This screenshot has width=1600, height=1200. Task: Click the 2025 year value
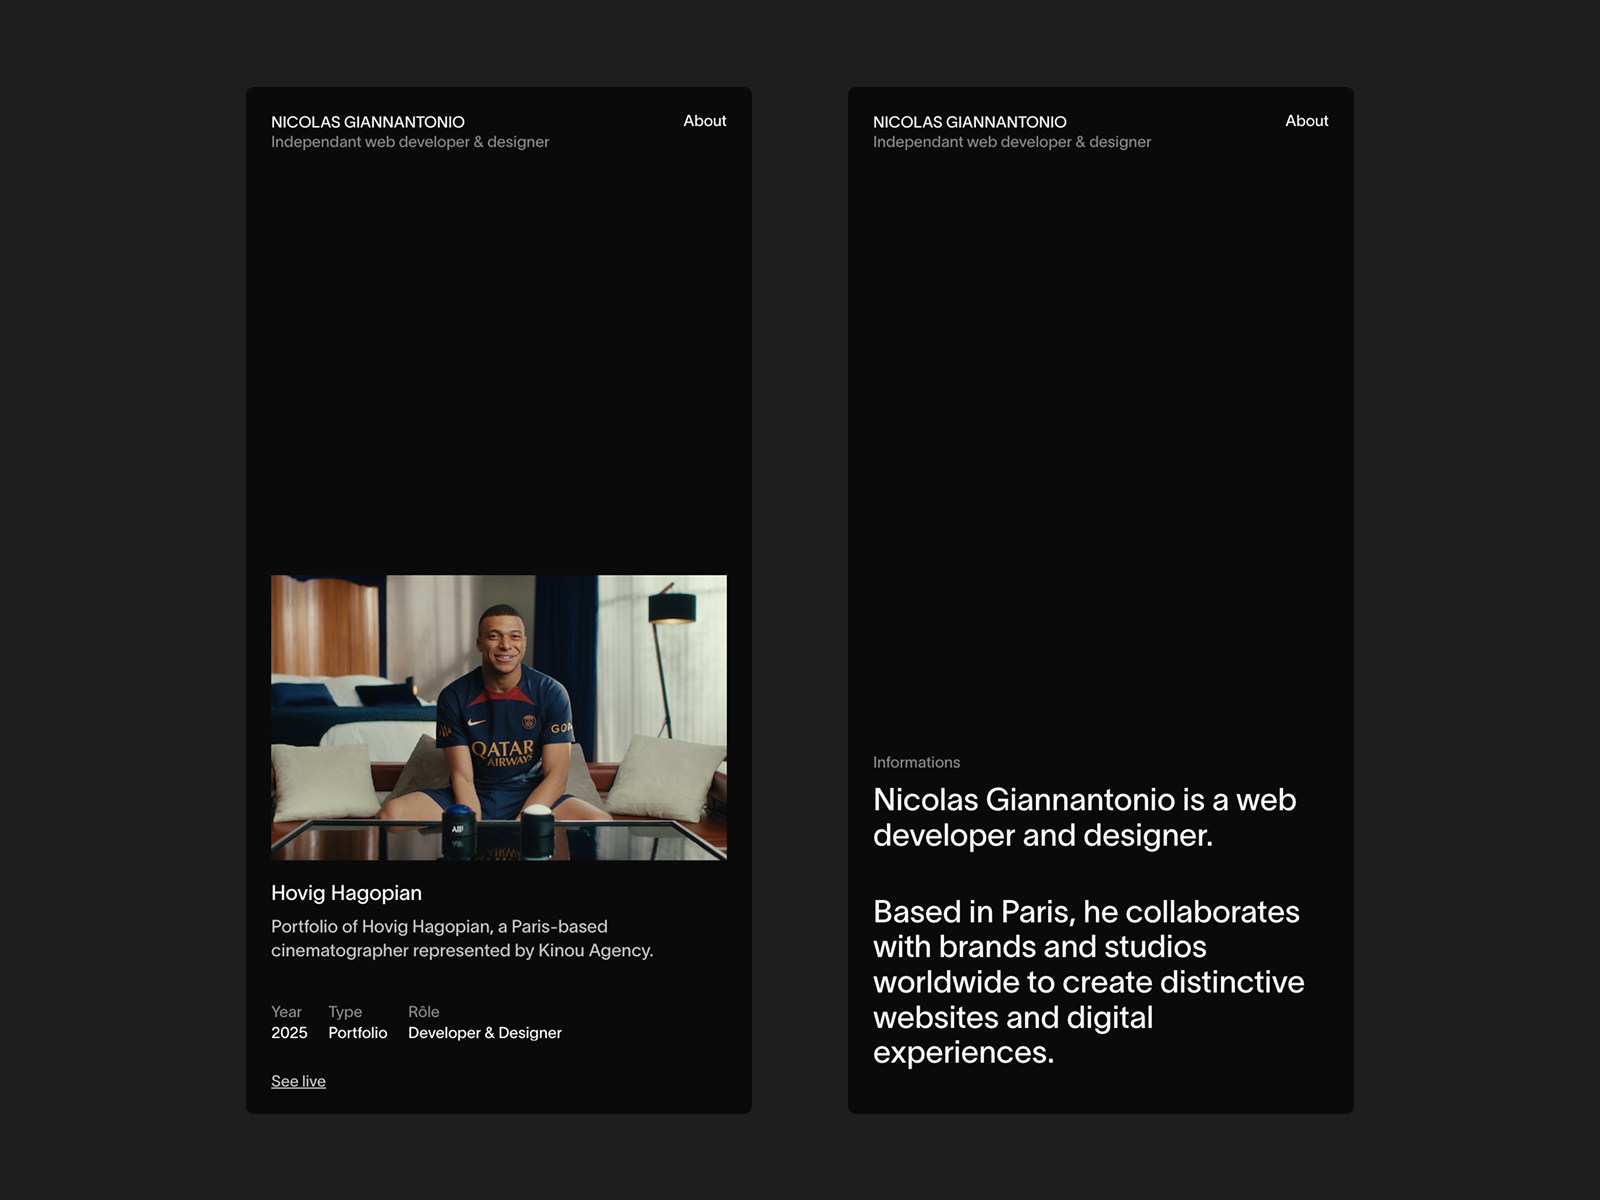coord(289,1033)
